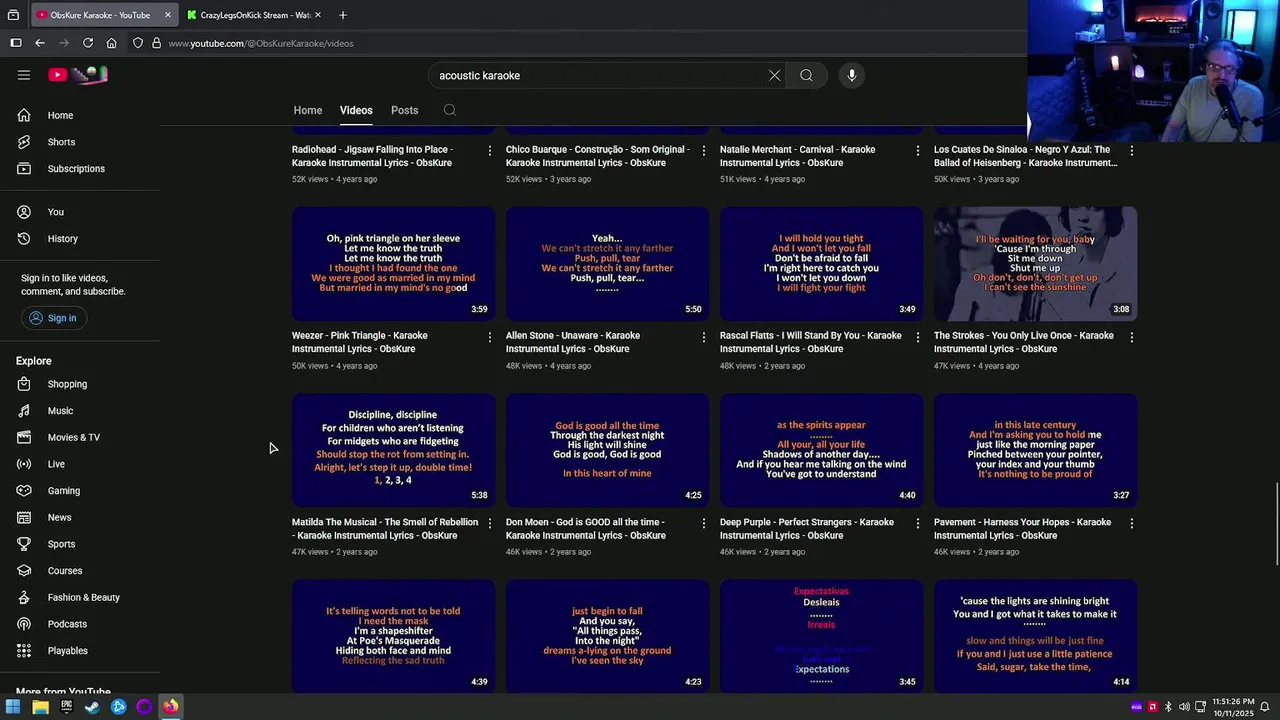Image resolution: width=1280 pixels, height=720 pixels.
Task: Open a new browser tab
Action: point(343,15)
